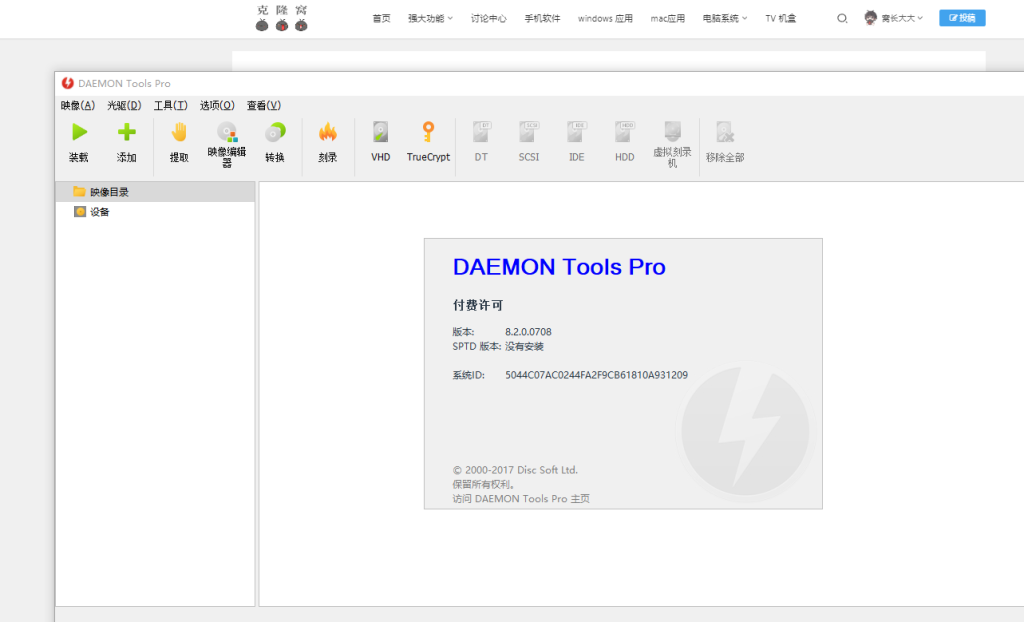Open the TV 机盒 nav link
Screen dimensions: 1024x622
781,18
